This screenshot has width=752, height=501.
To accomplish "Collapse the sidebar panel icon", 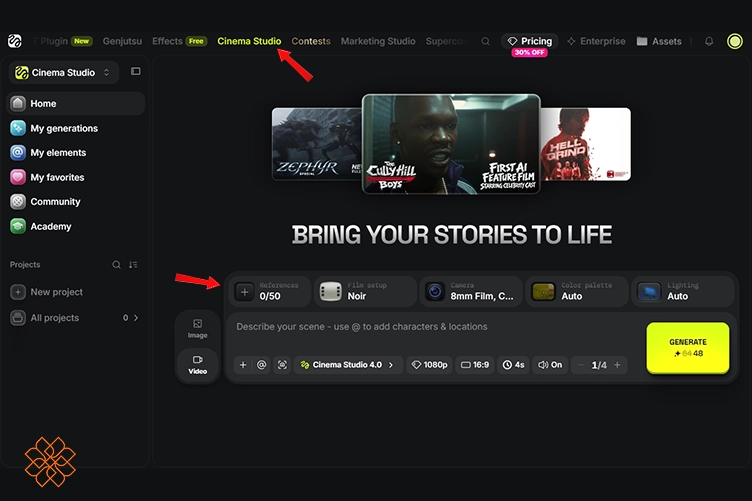I will point(136,71).
